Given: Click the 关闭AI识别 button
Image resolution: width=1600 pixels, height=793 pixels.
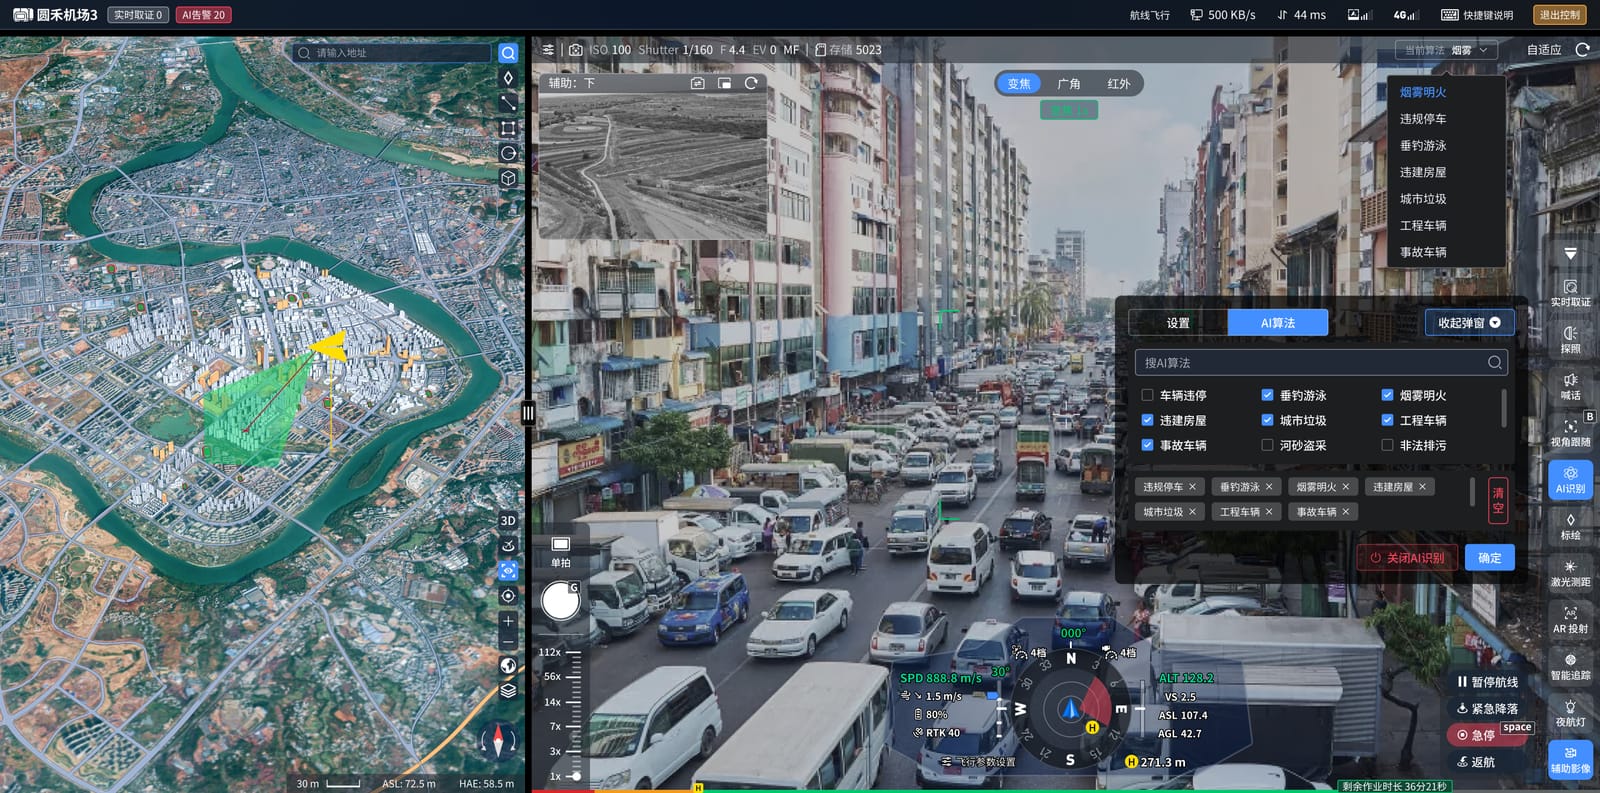Looking at the screenshot, I should pyautogui.click(x=1407, y=558).
